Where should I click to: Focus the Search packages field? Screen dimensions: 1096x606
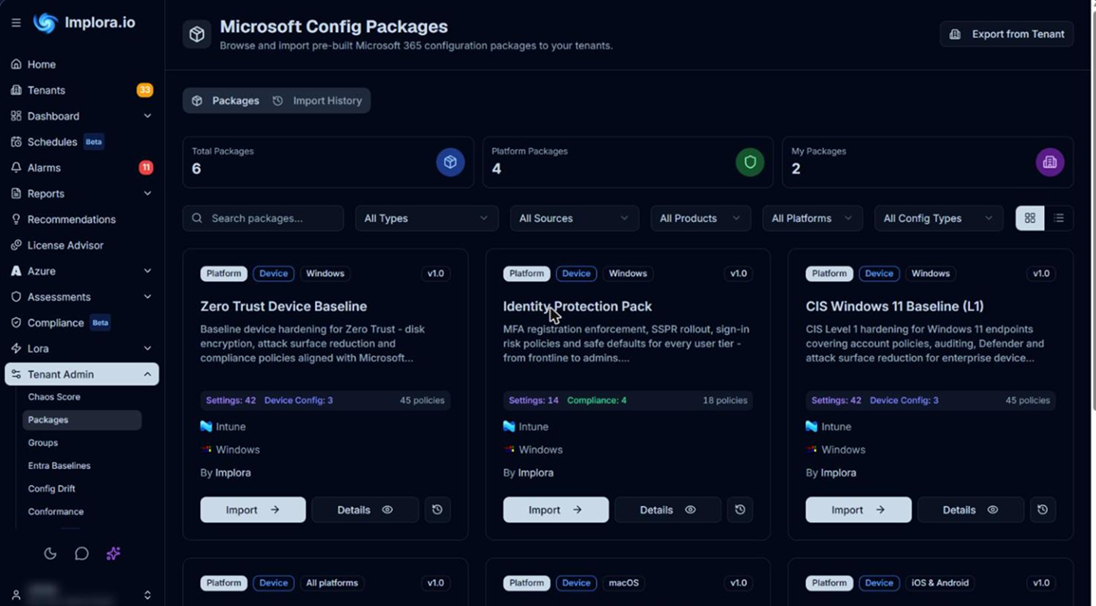pos(264,218)
